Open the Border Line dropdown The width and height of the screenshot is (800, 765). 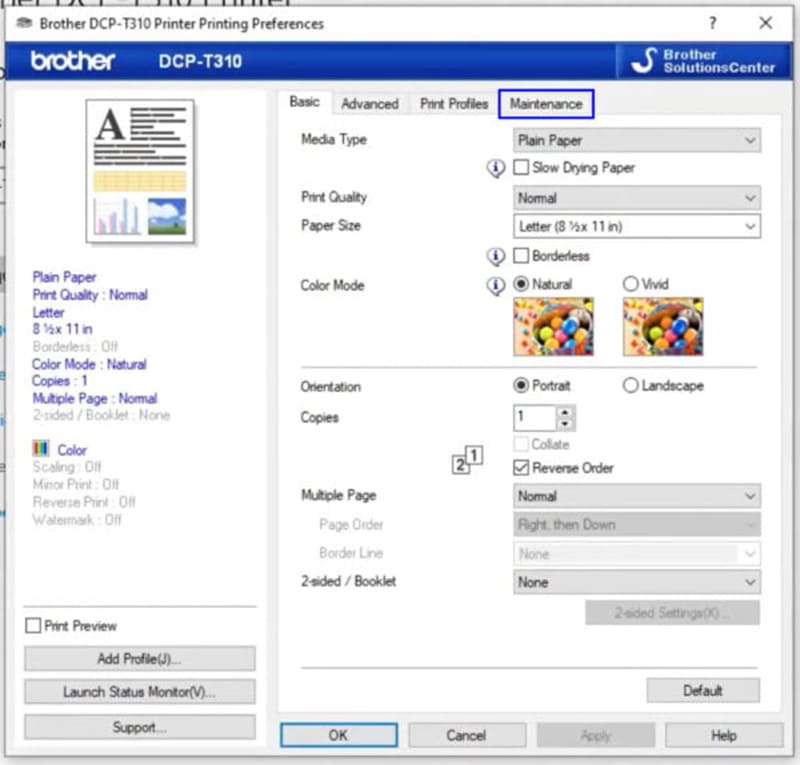pyautogui.click(x=637, y=554)
